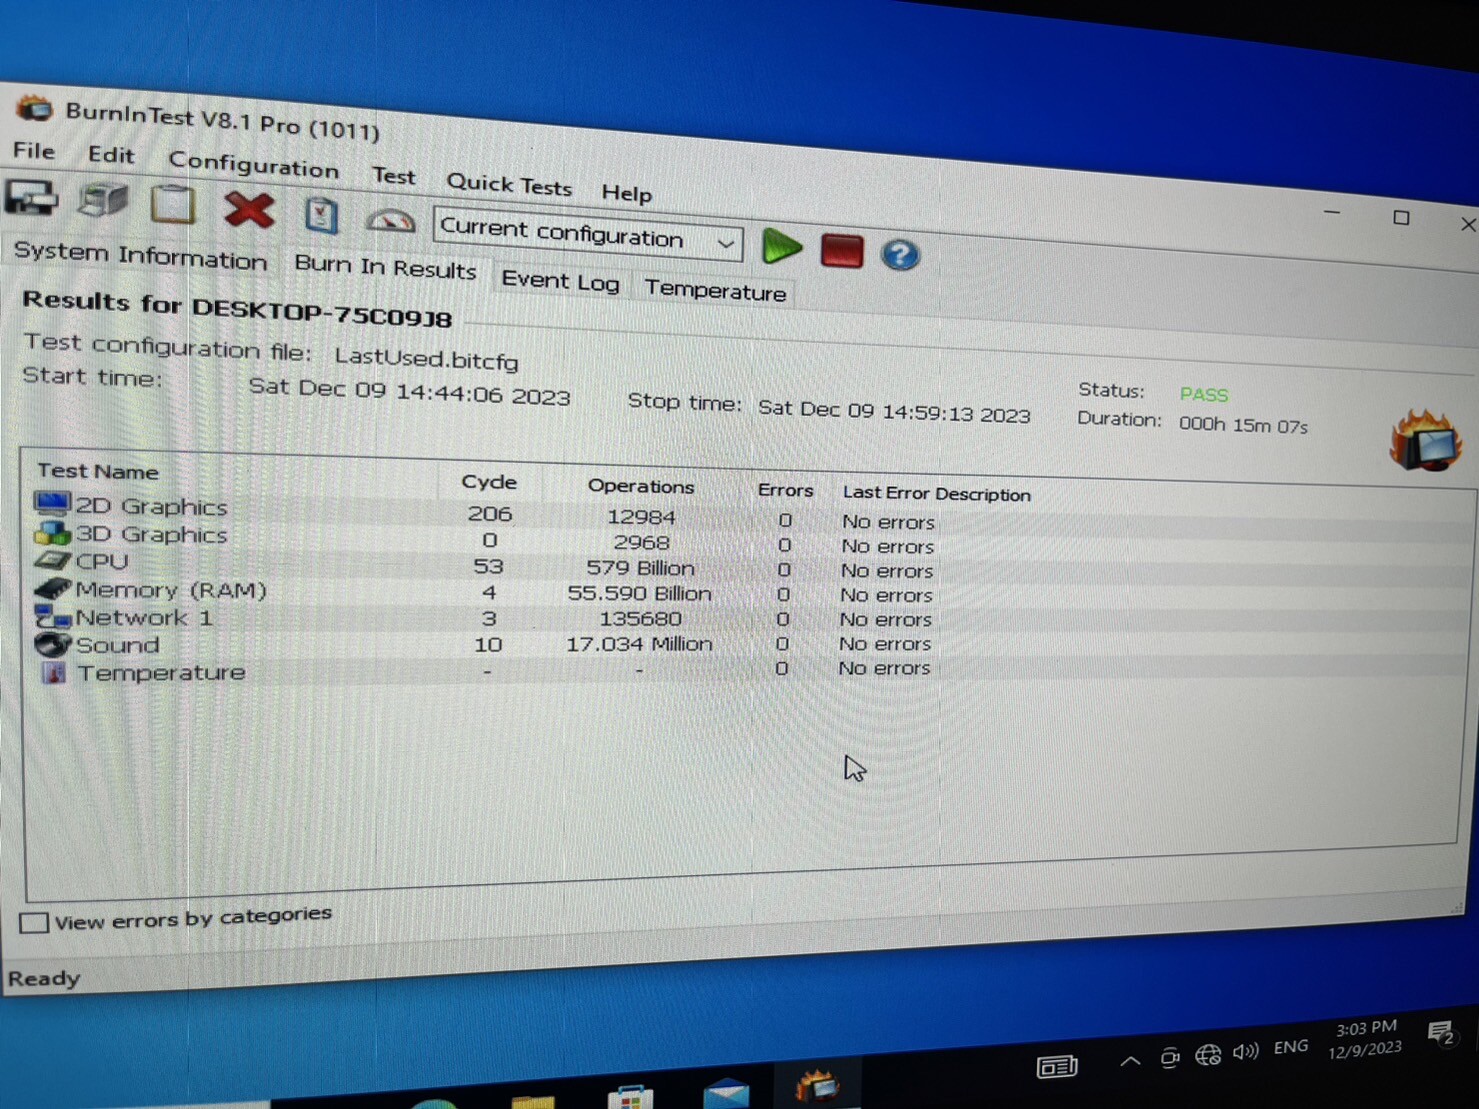The height and width of the screenshot is (1109, 1479).
Task: Select the CPU test row icon
Action: 52,561
